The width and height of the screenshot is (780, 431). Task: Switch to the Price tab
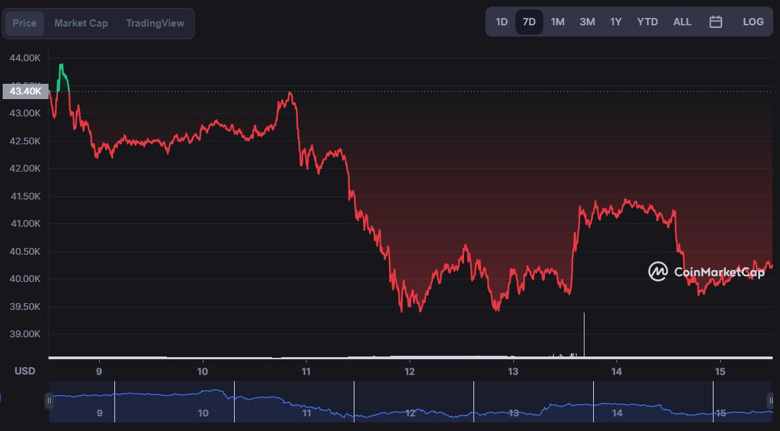point(25,23)
